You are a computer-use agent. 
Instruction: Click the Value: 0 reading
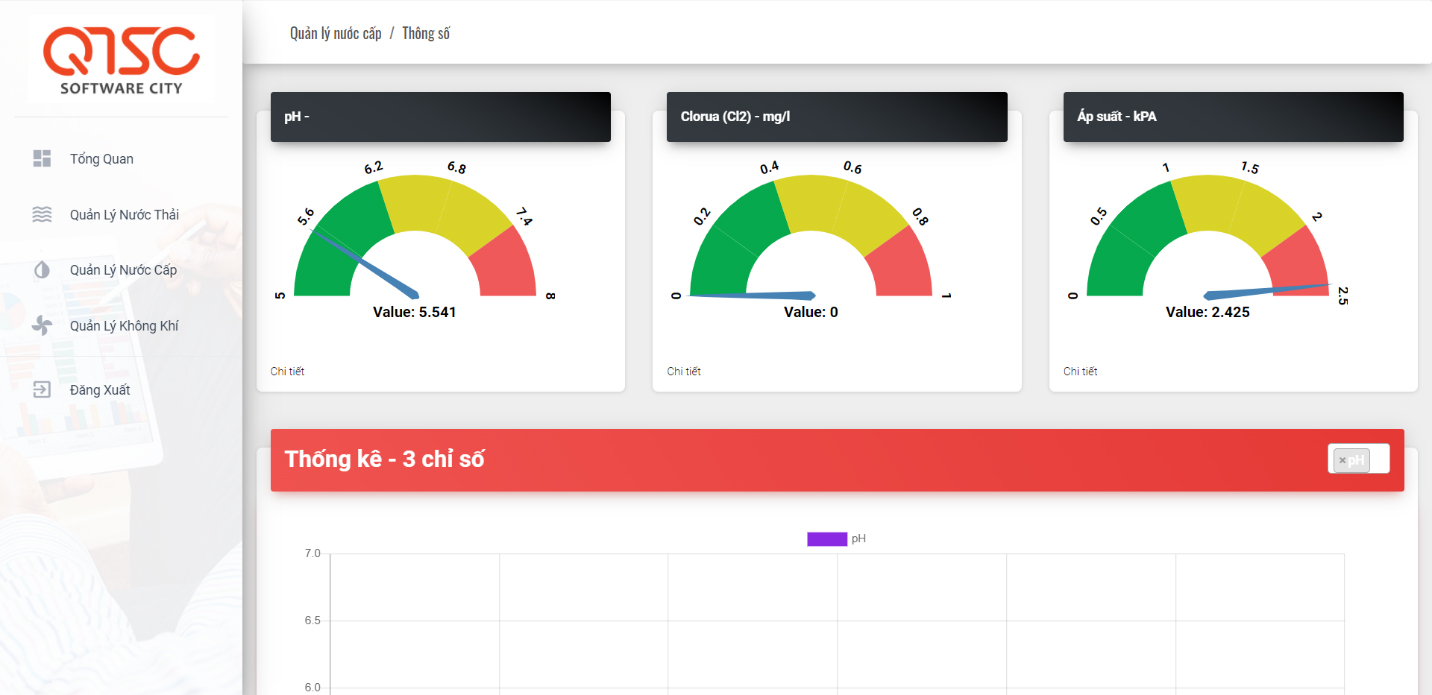pyautogui.click(x=811, y=312)
